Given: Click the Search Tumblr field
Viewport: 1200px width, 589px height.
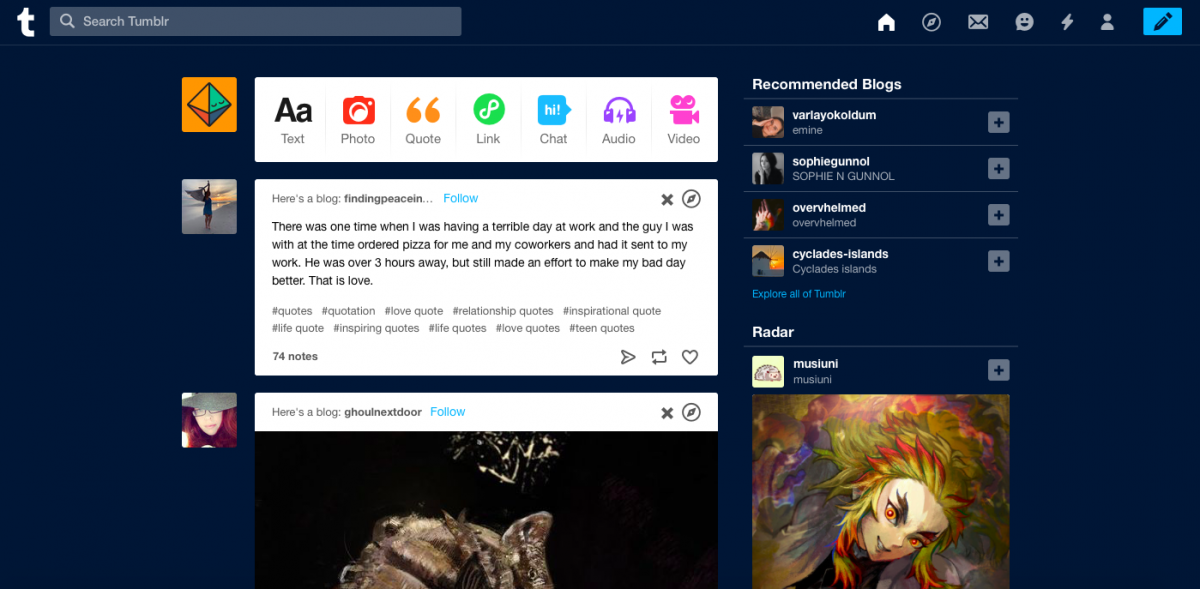Looking at the screenshot, I should click(x=255, y=21).
